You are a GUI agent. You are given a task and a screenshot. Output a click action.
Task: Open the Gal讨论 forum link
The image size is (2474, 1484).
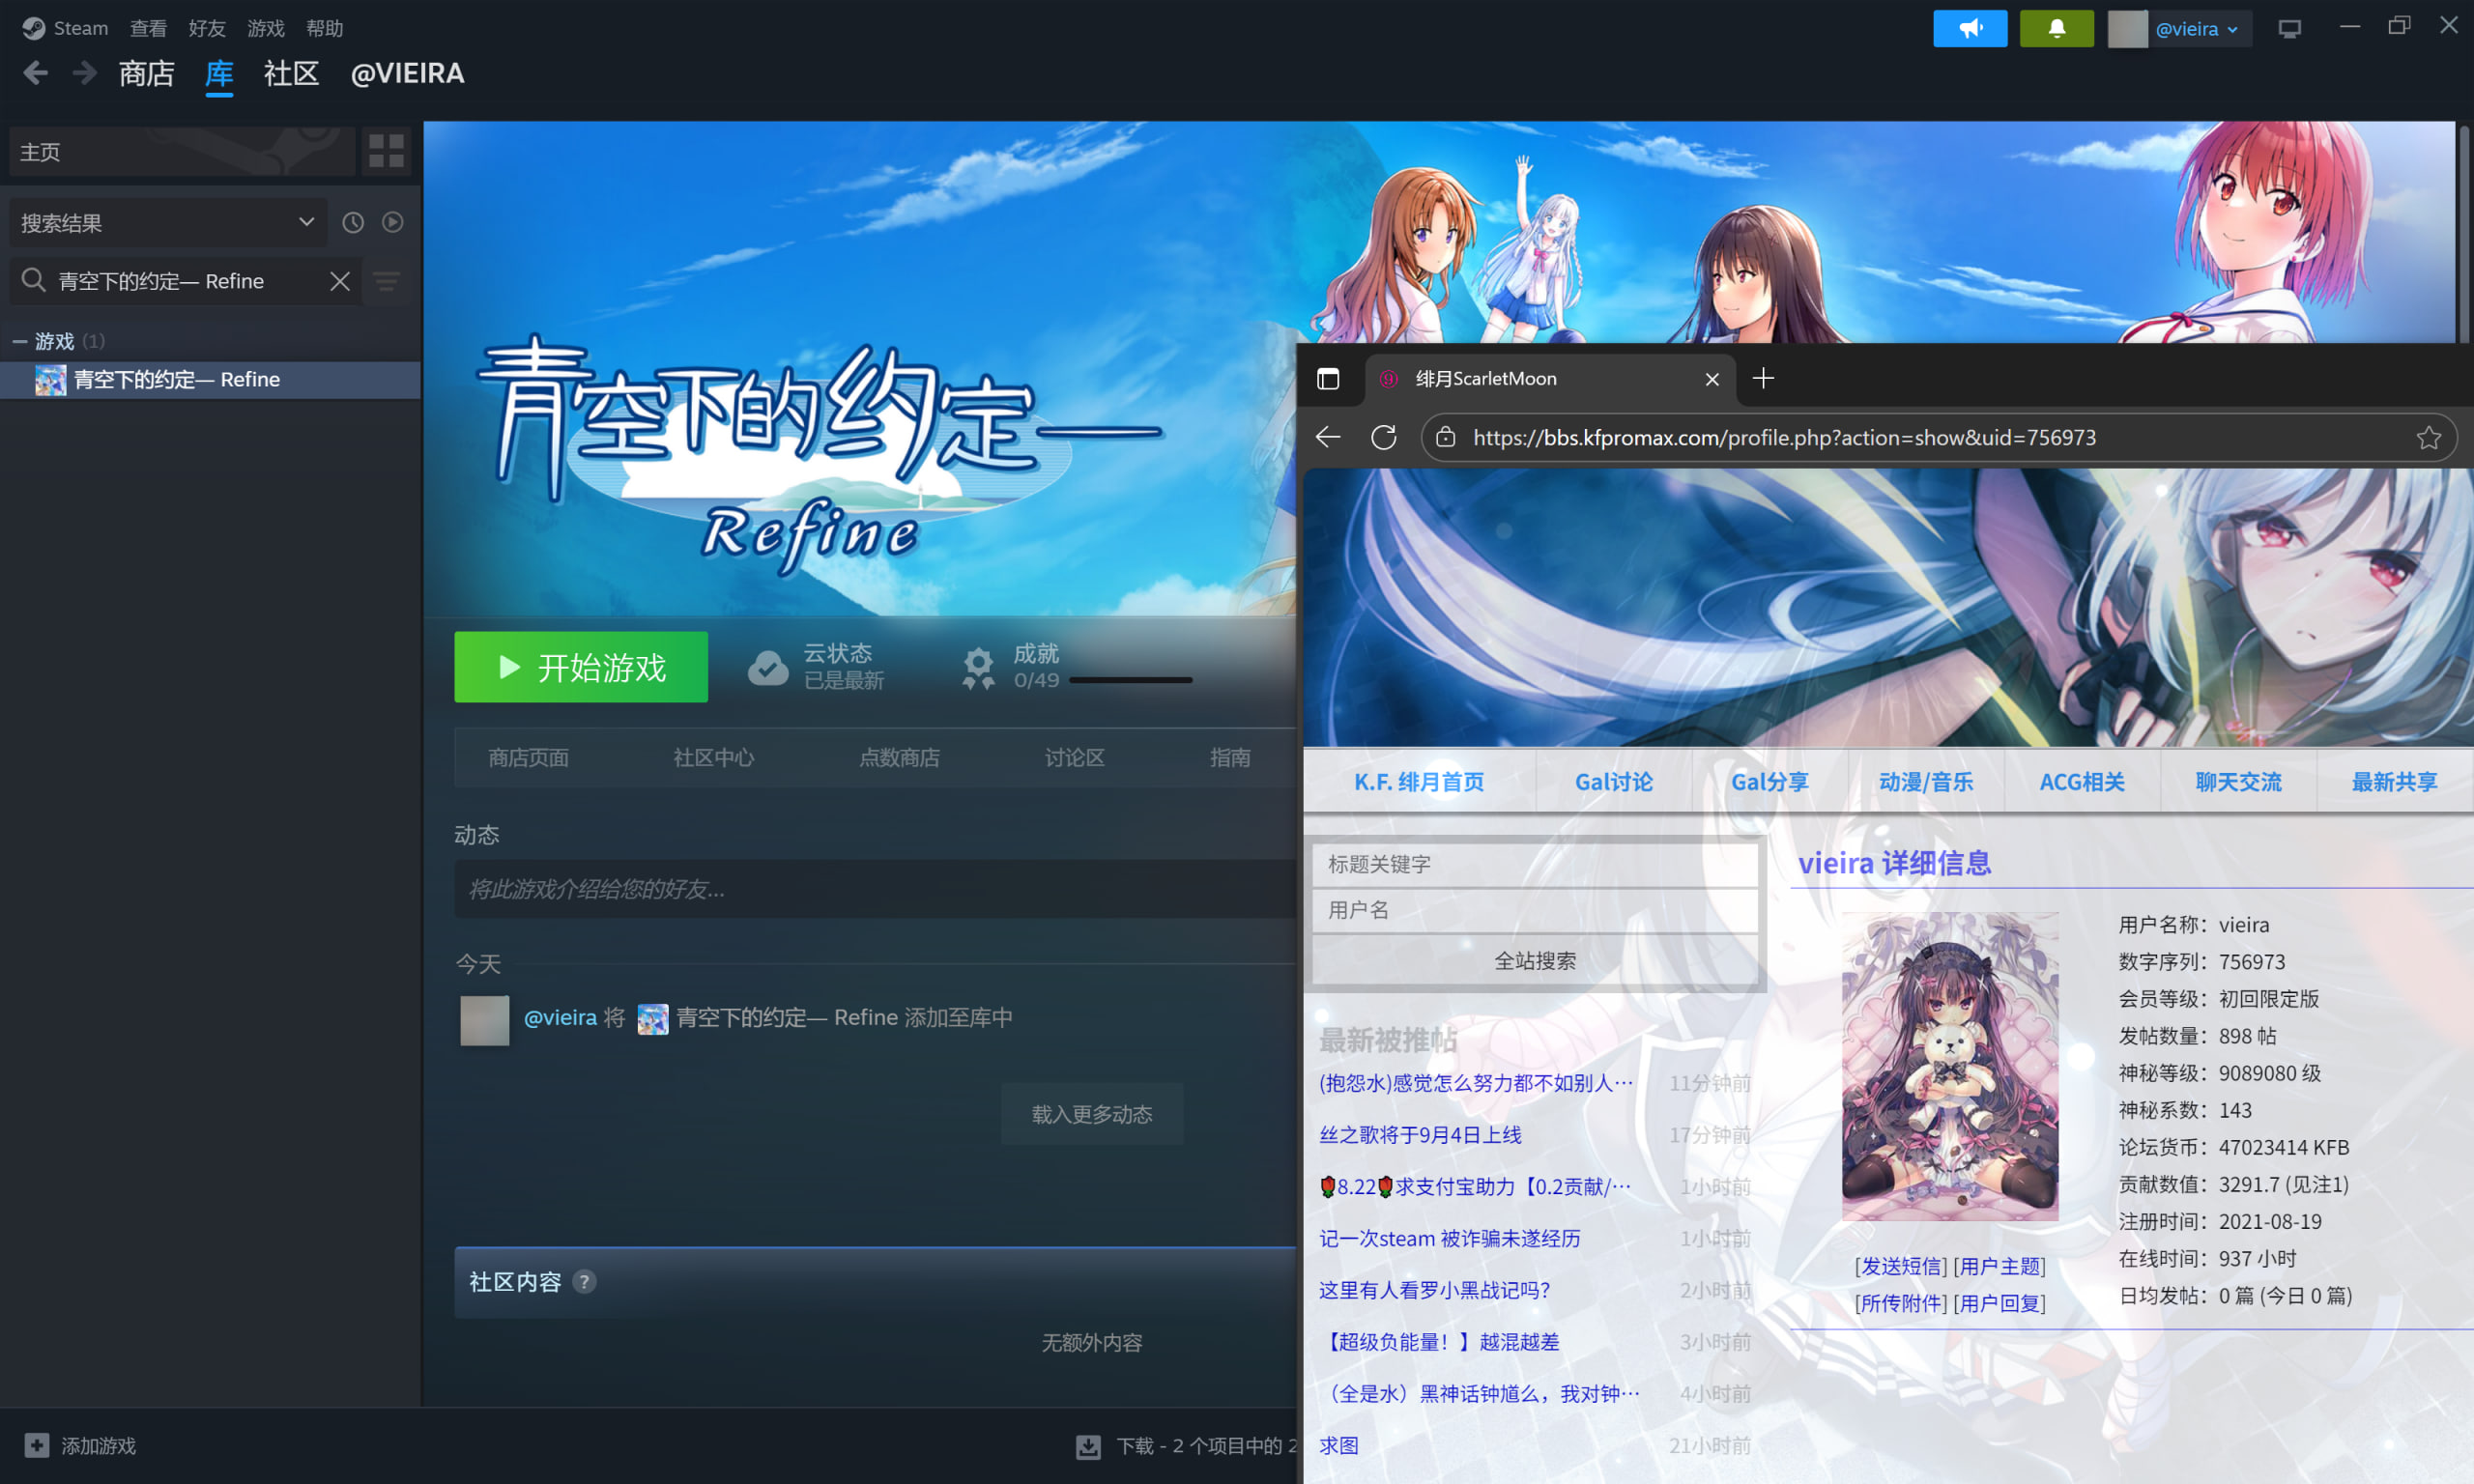(1613, 781)
